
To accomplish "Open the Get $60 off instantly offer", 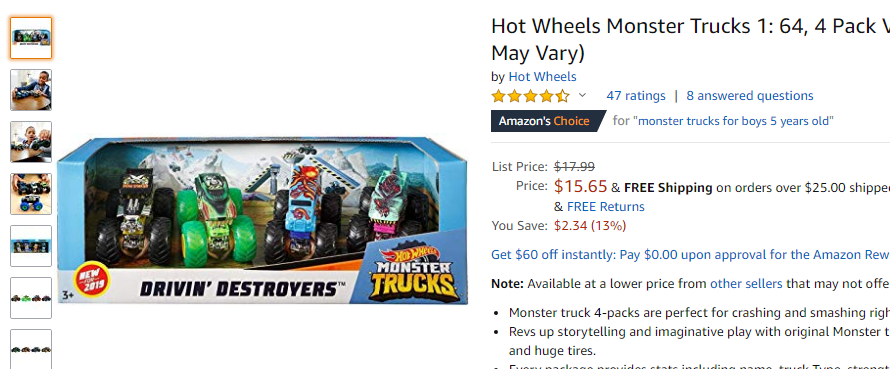I will click(x=690, y=255).
